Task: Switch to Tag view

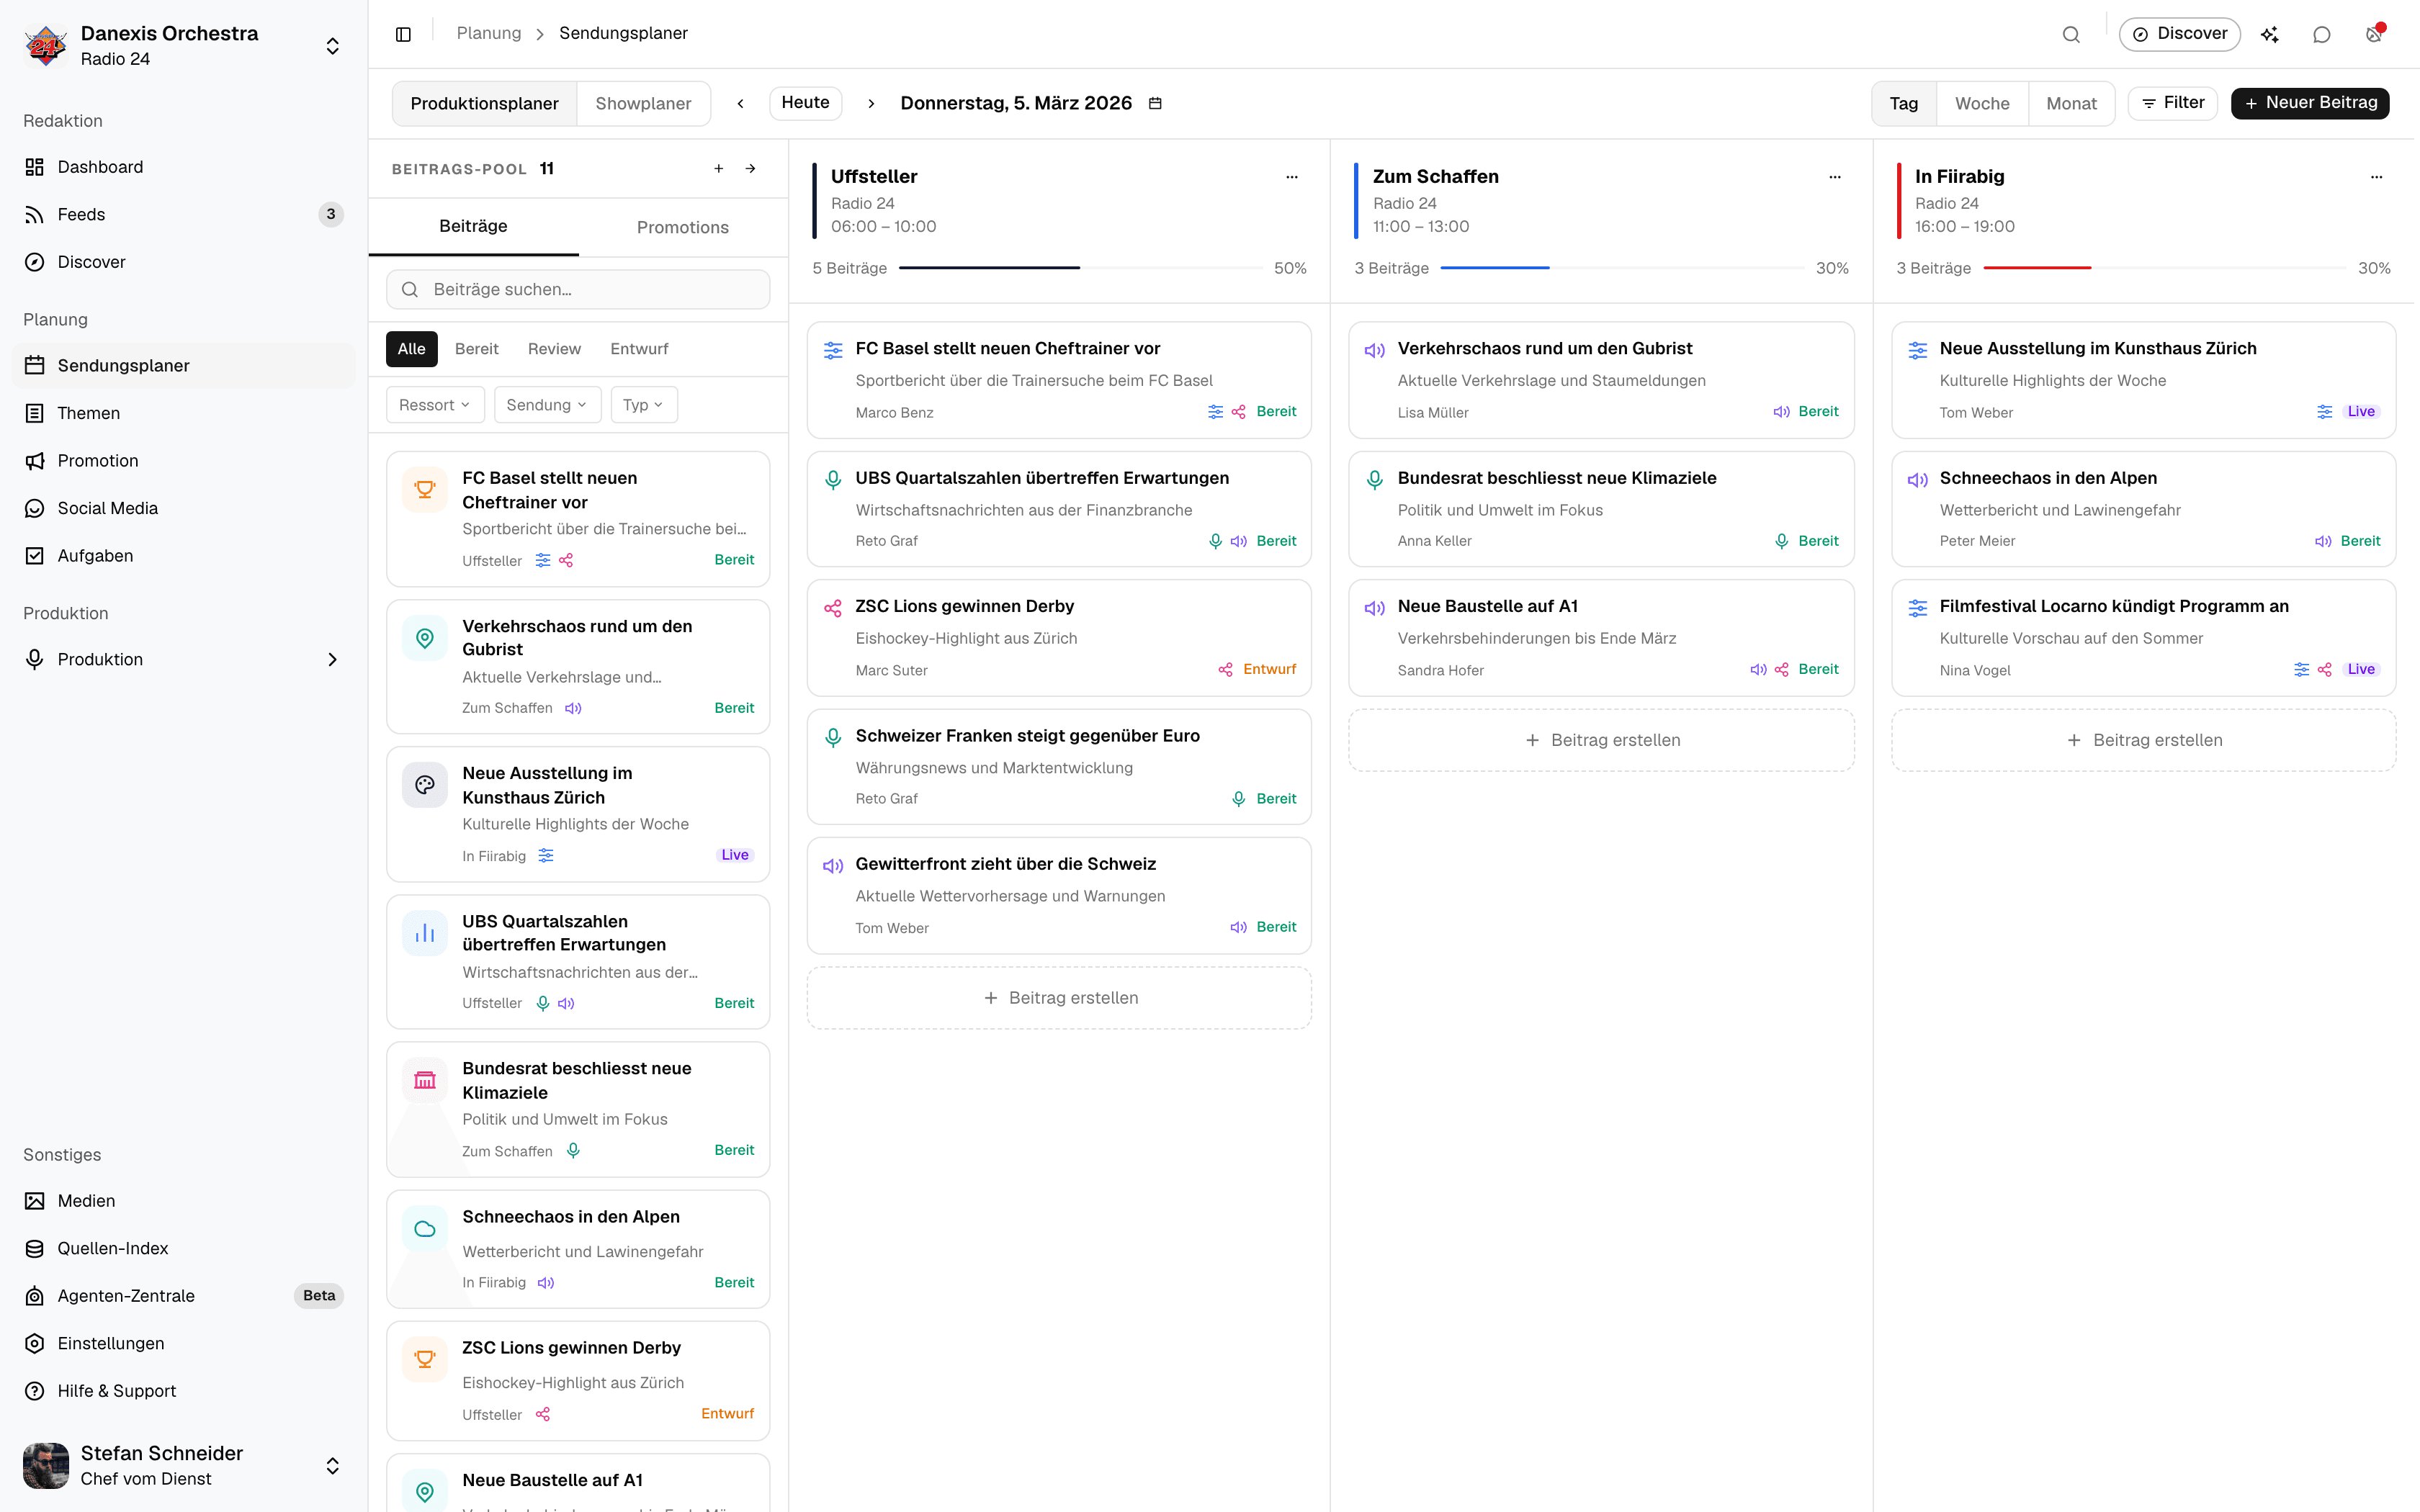Action: [x=1904, y=103]
